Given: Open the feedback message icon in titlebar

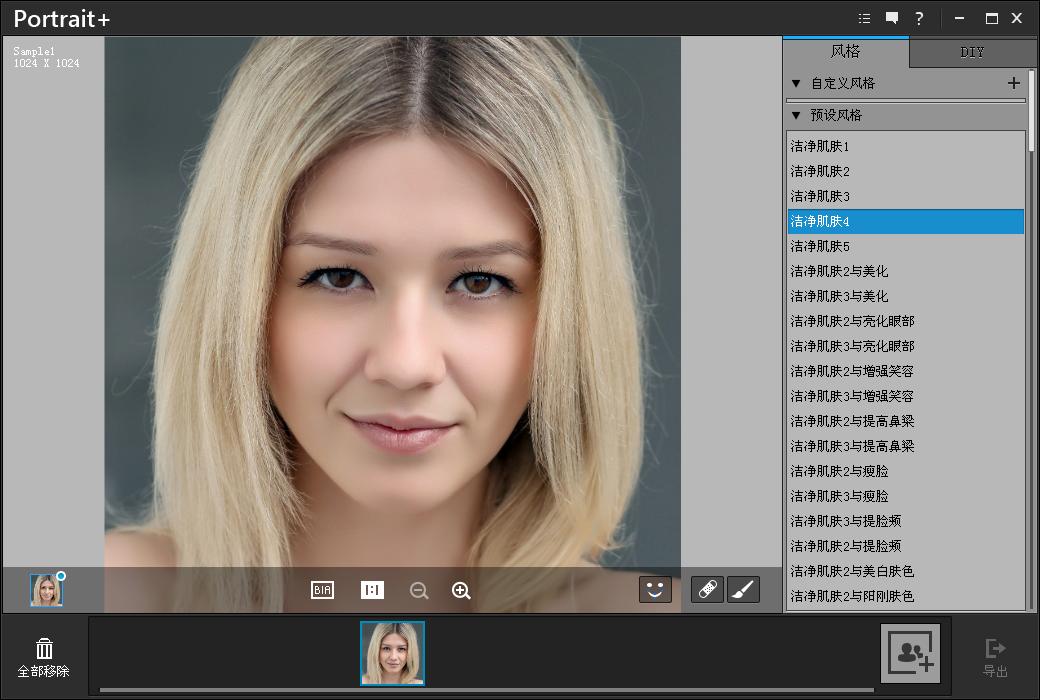Looking at the screenshot, I should [892, 18].
